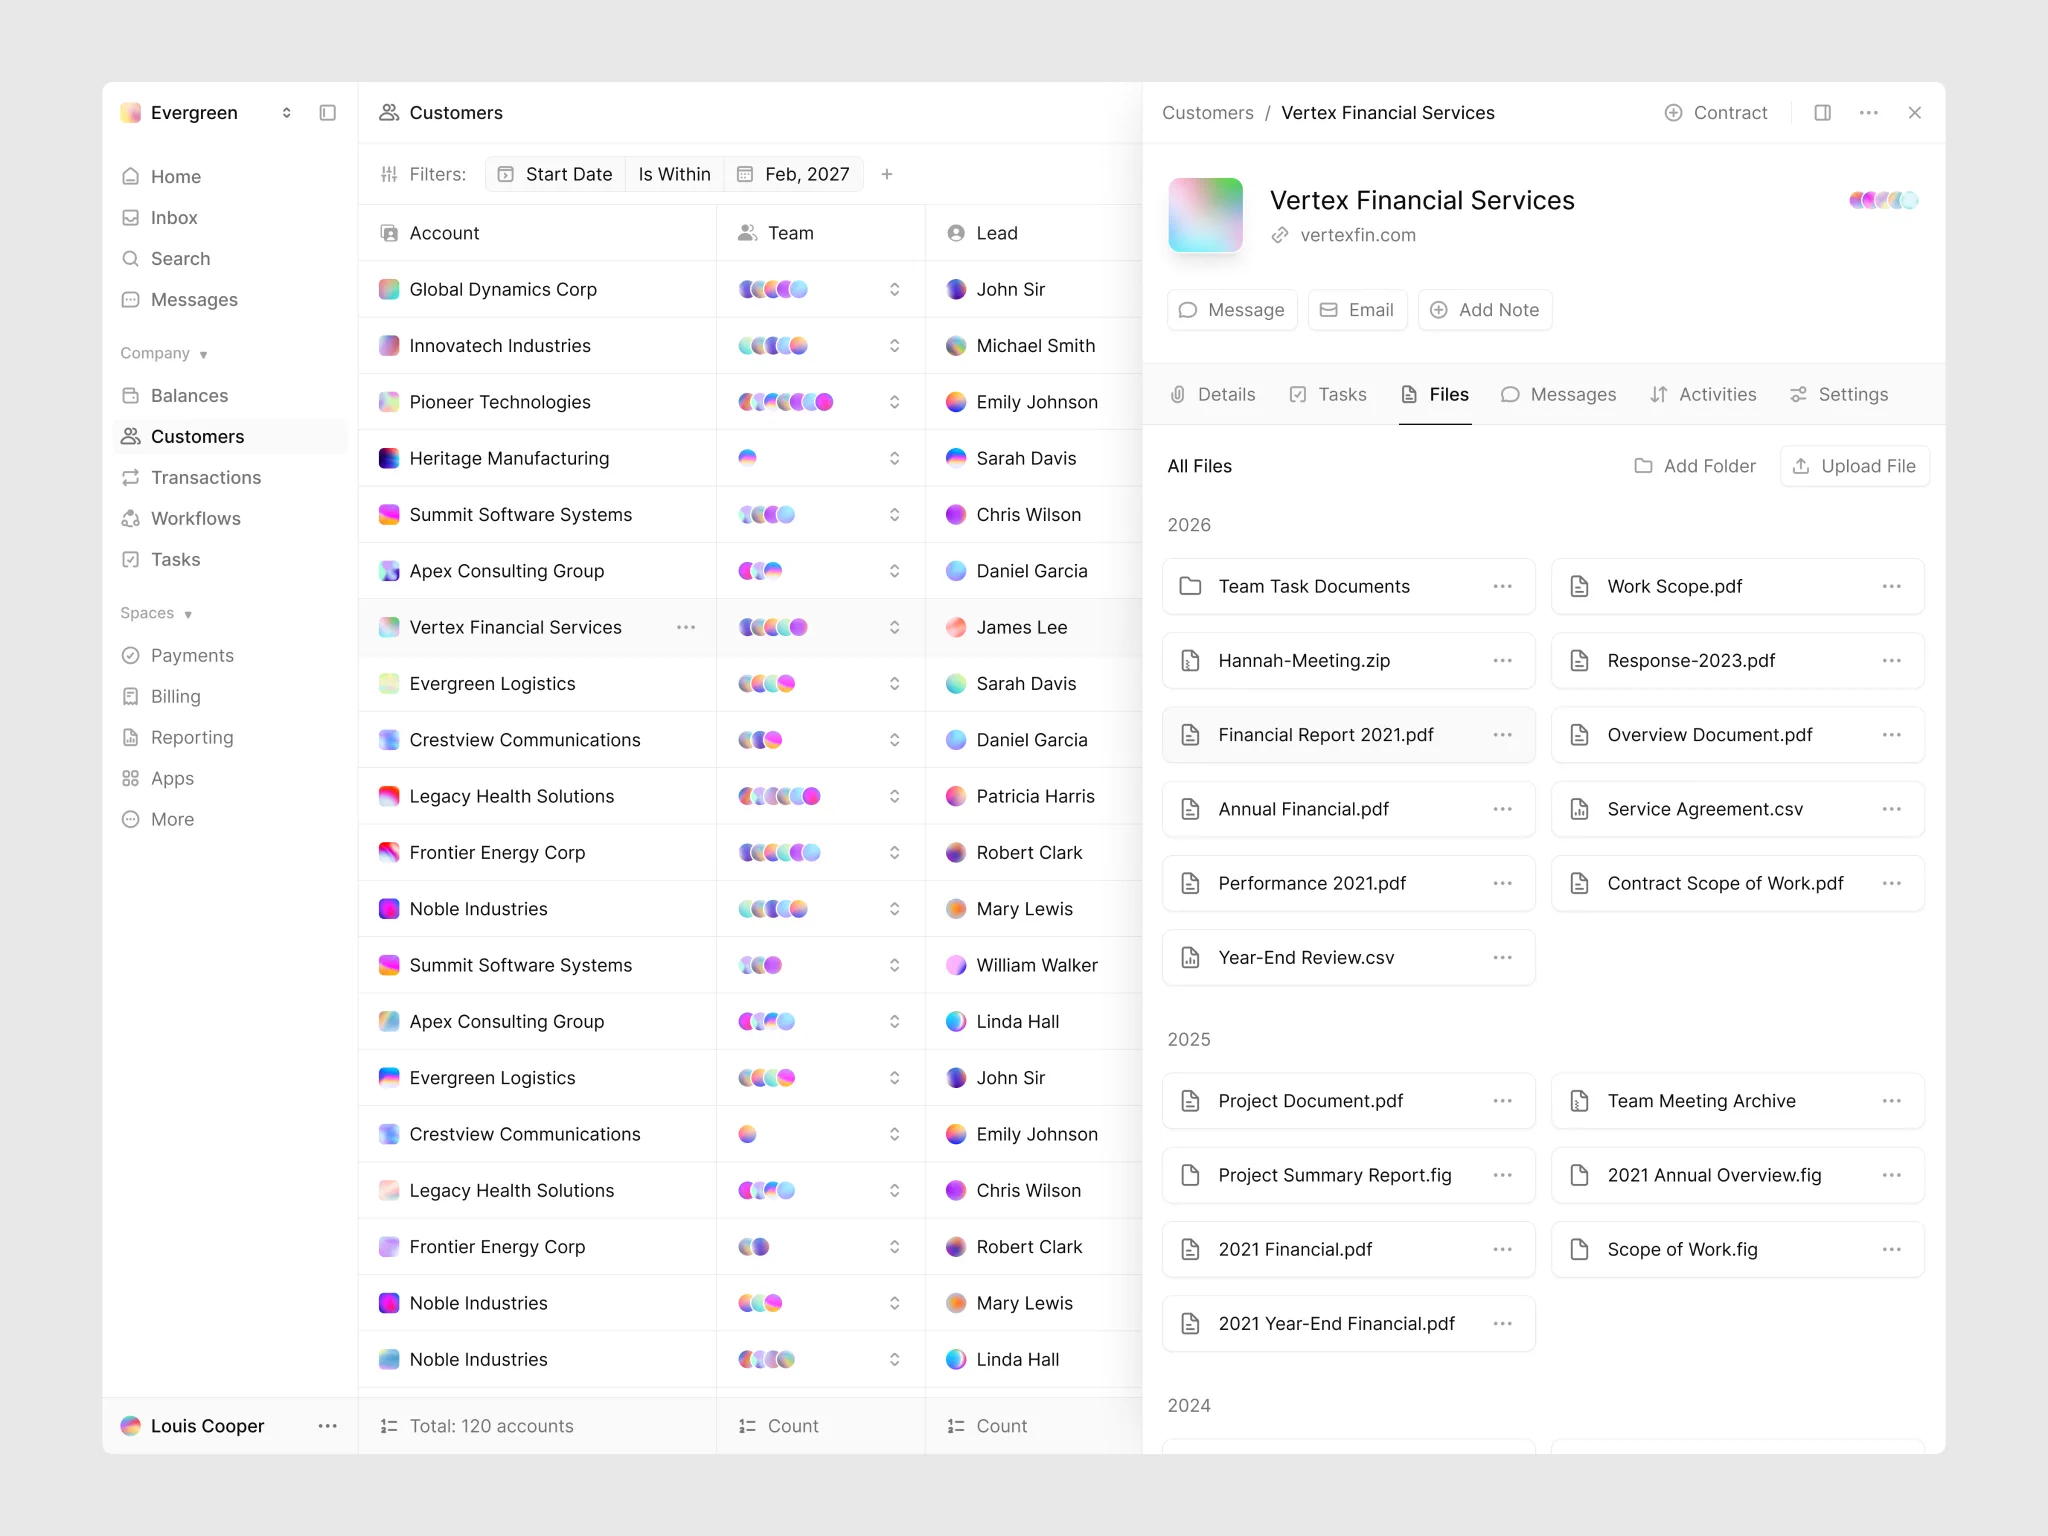Open Count aggregation under Team column
Screen dimensions: 2048x1536
click(x=779, y=1426)
